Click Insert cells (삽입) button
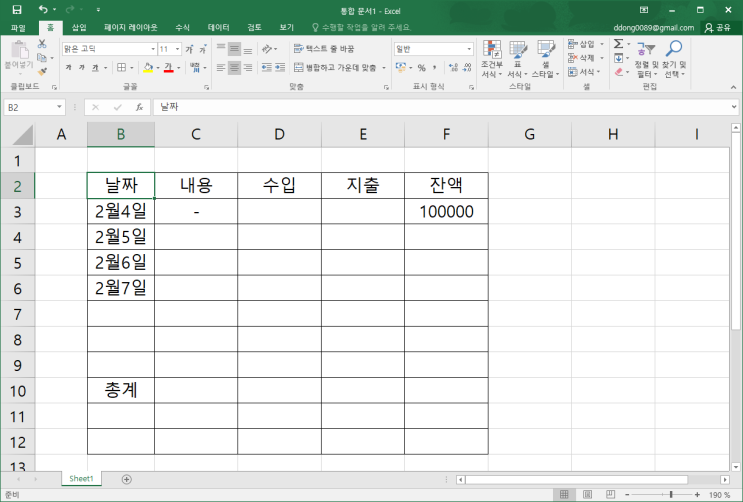This screenshot has width=743, height=502. coord(586,44)
